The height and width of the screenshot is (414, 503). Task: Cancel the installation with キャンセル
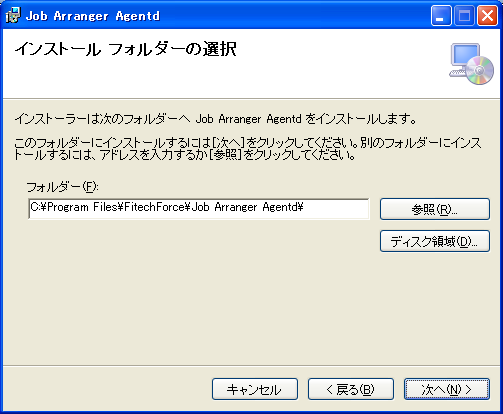coord(255,389)
